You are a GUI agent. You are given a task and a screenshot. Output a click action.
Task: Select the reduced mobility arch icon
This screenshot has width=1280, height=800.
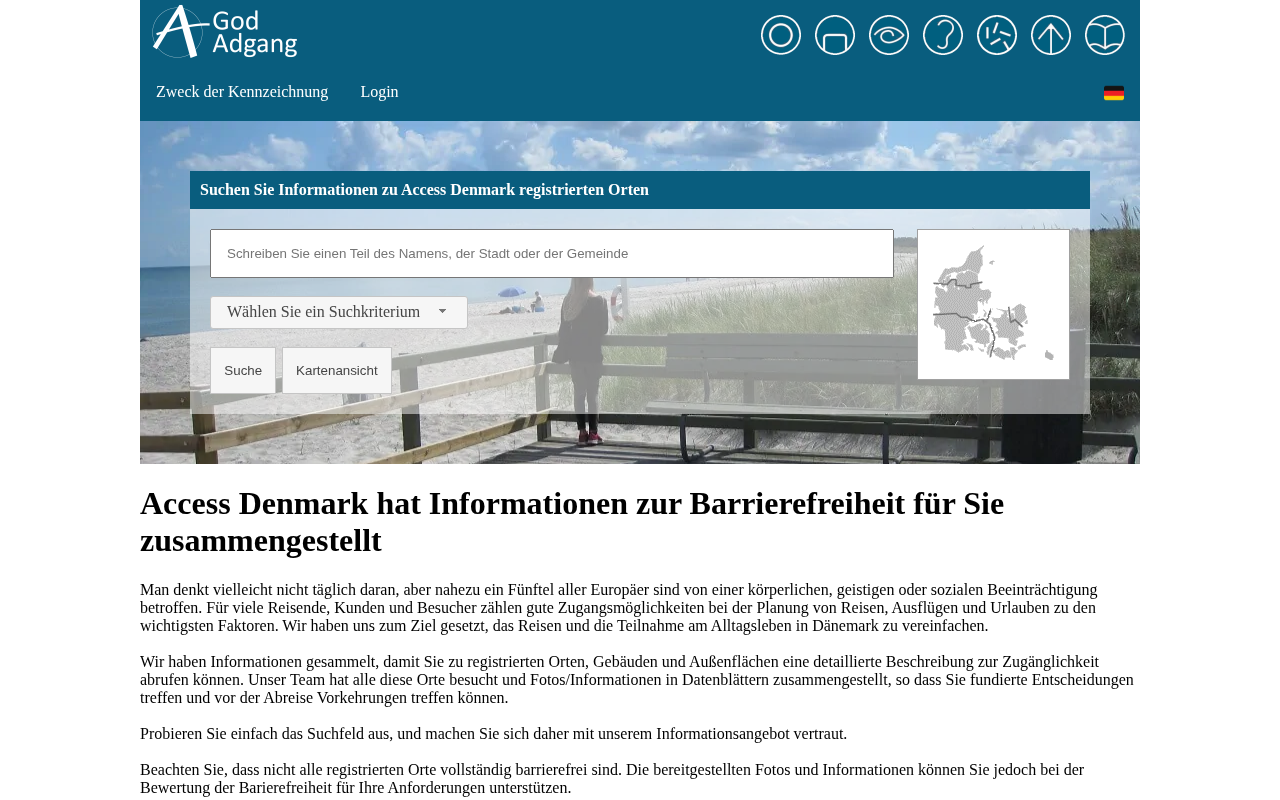[835, 35]
